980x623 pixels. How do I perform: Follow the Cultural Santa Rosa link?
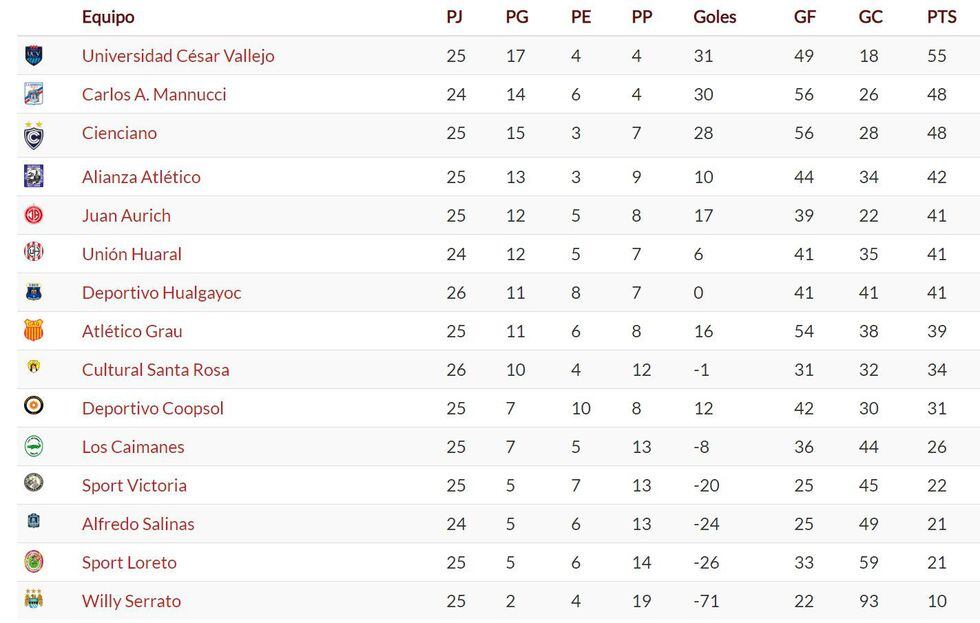155,370
